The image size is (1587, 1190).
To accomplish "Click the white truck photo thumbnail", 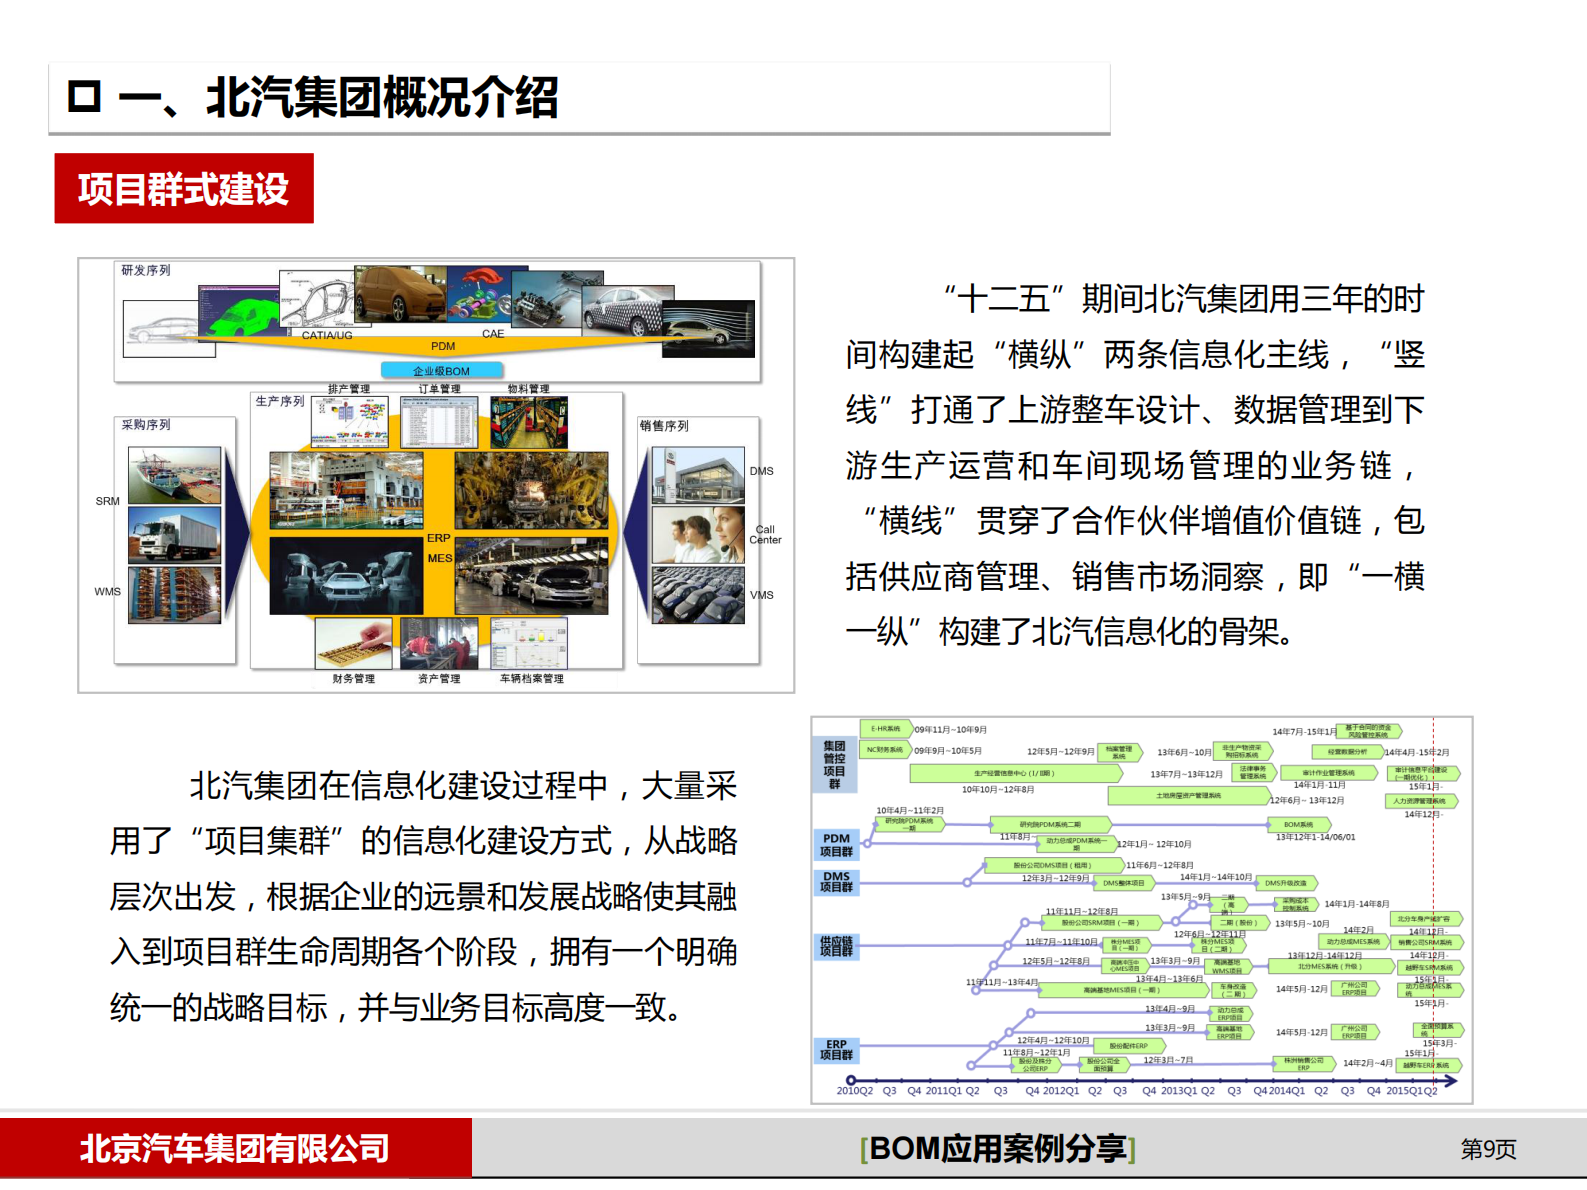I will 175,535.
